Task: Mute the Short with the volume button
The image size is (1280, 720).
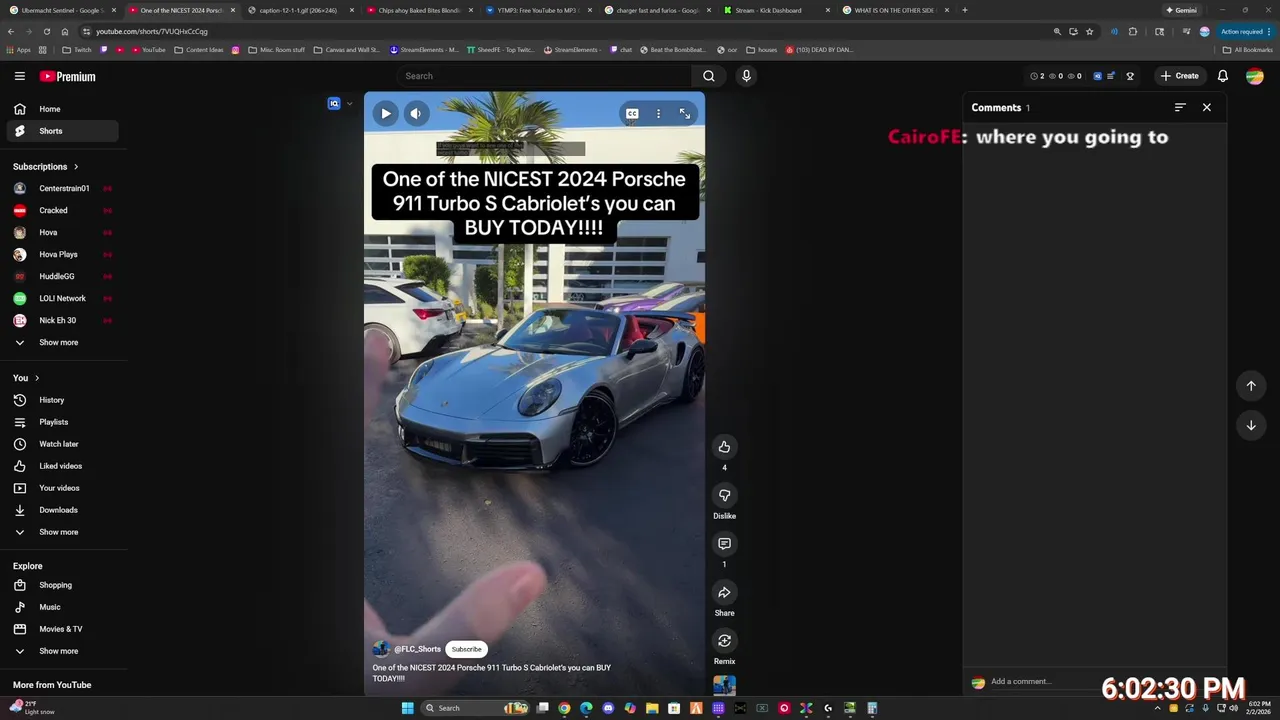Action: 416,113
